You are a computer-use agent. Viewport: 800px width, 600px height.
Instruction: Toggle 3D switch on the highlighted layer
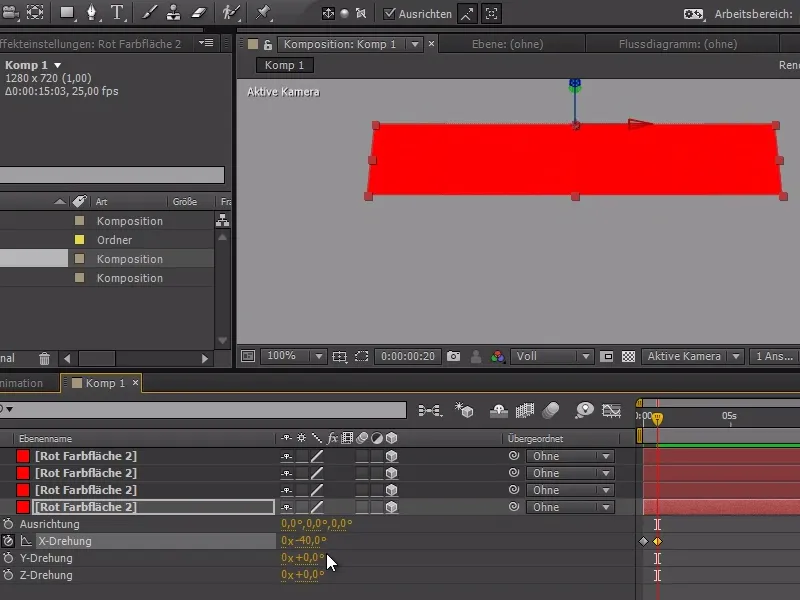[x=391, y=507]
